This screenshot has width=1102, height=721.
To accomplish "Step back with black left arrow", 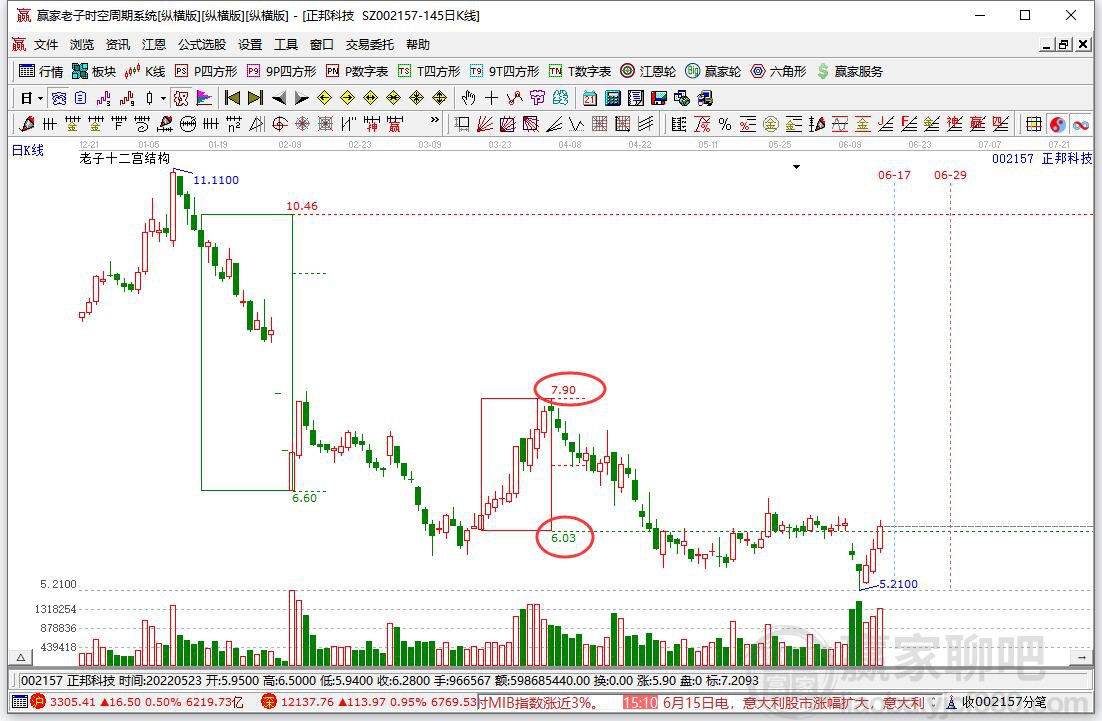I will pos(278,98).
